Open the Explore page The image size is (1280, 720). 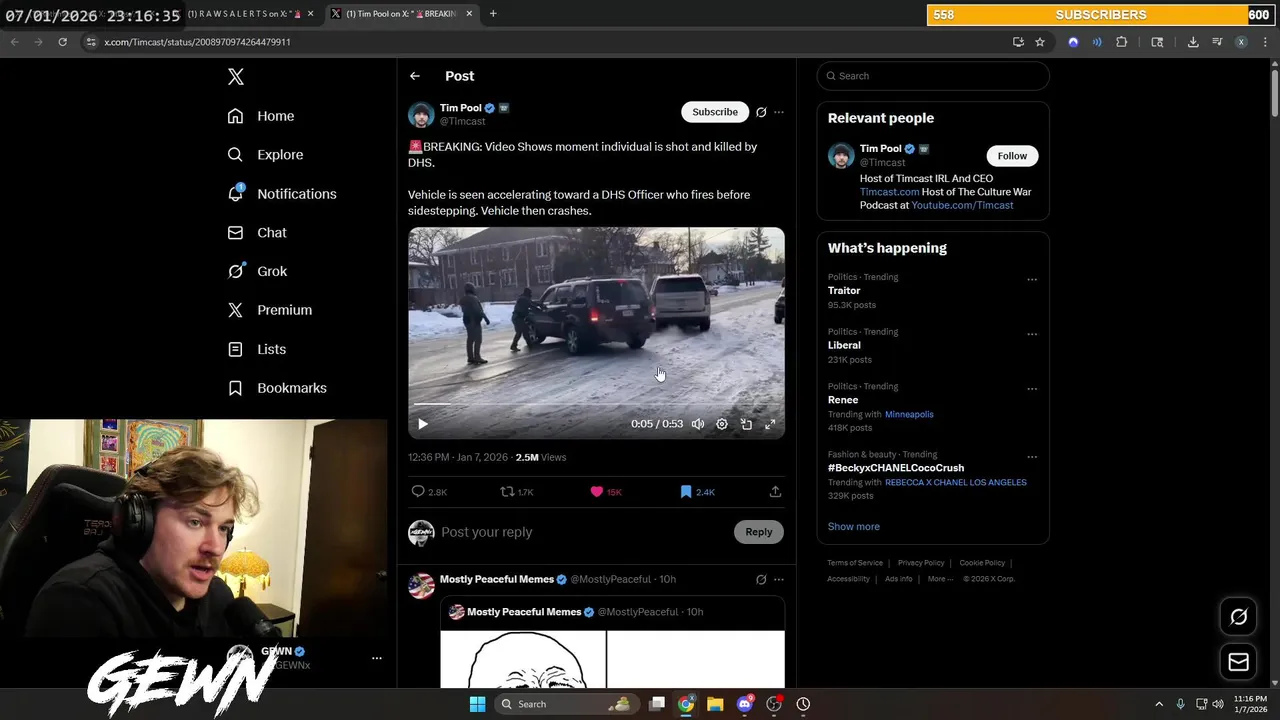click(265, 155)
